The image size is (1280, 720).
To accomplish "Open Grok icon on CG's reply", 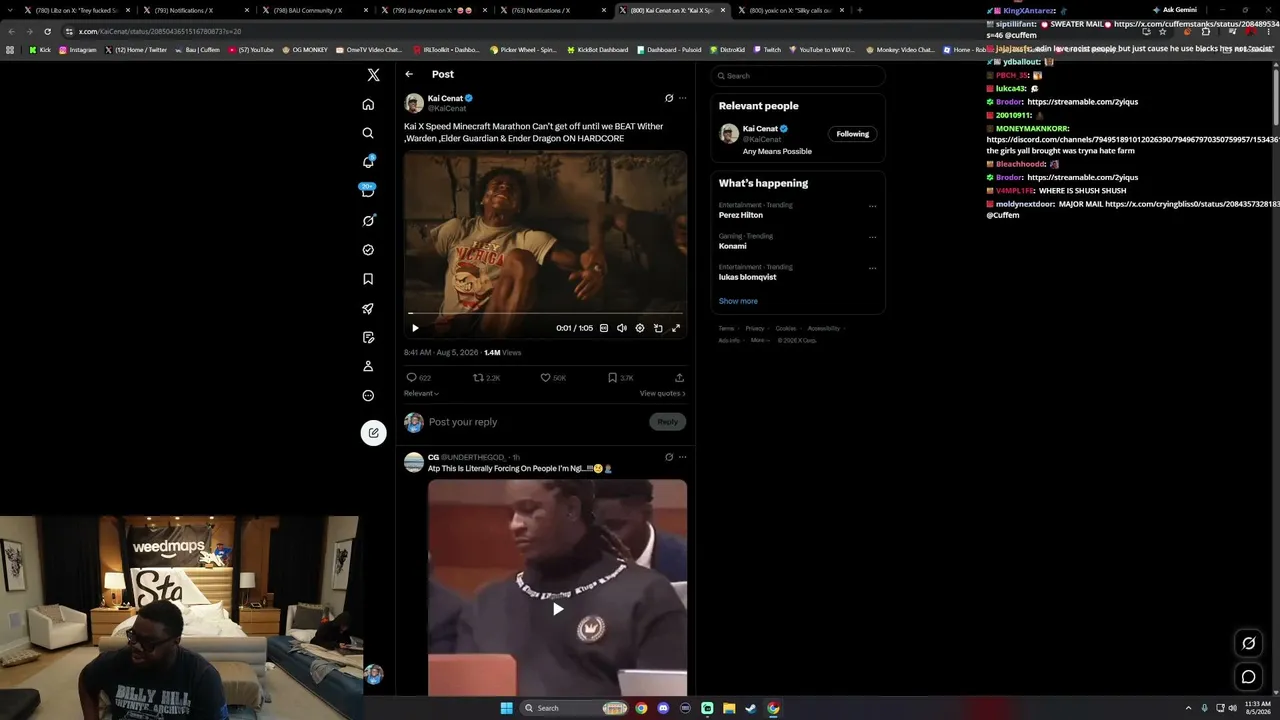I will [x=669, y=457].
